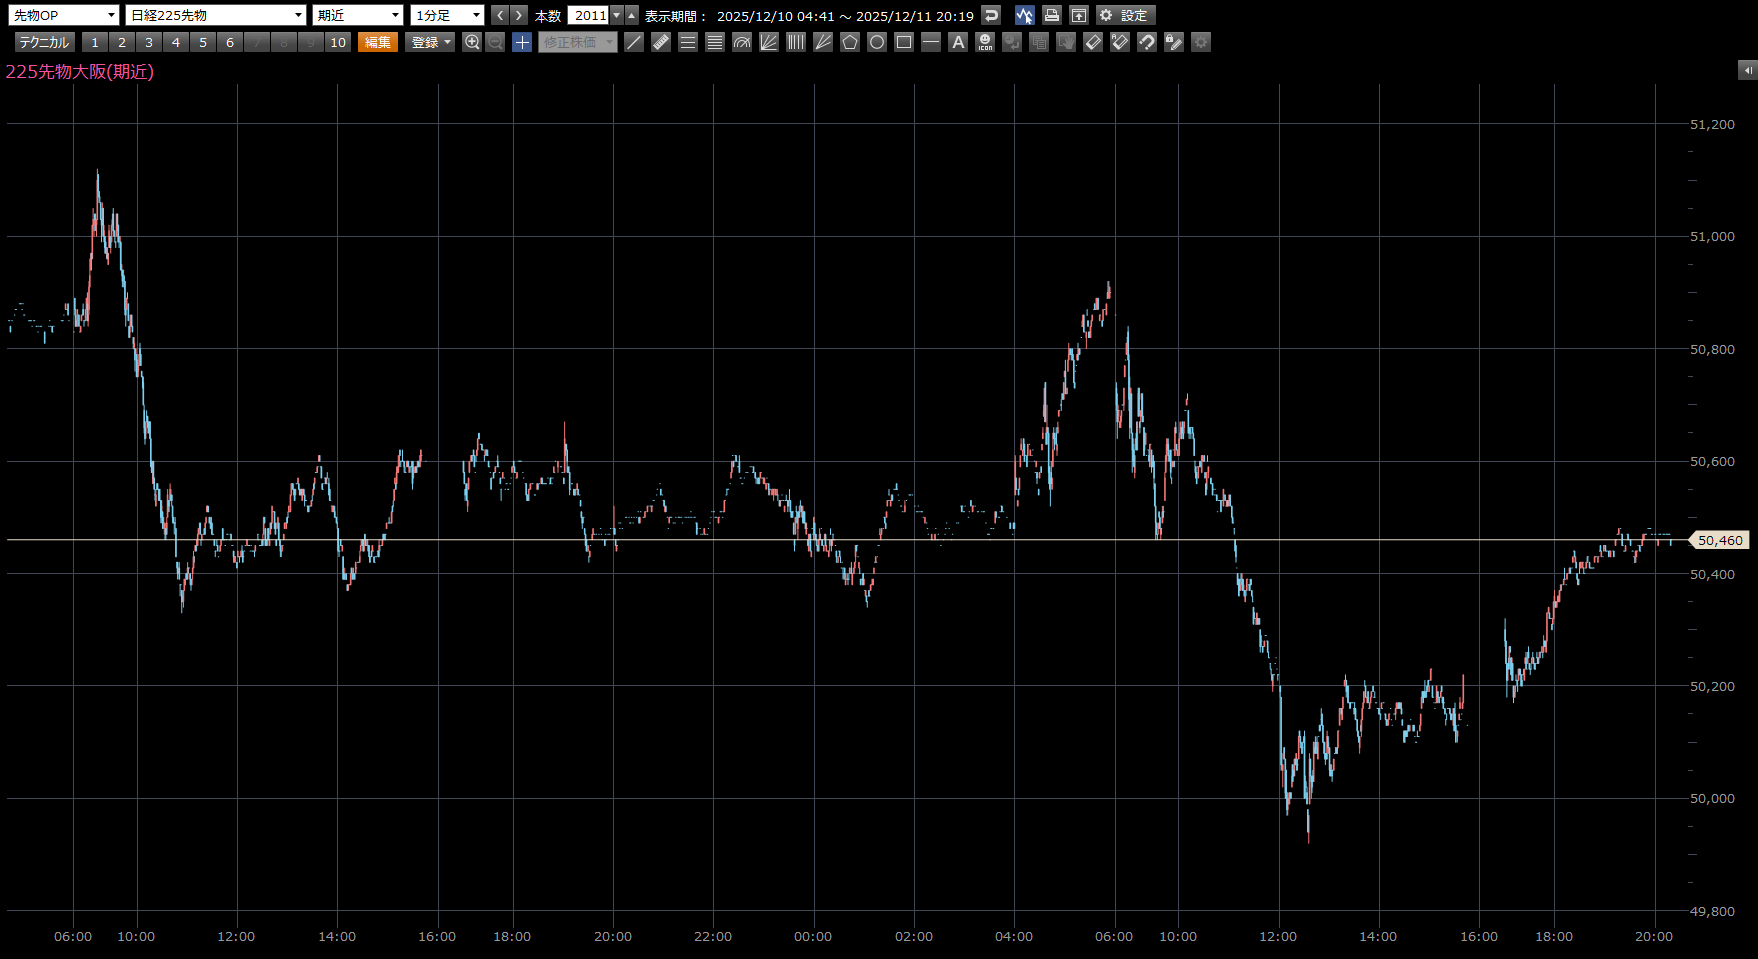Toggle the chart cursor tracking mode button
Image resolution: width=1758 pixels, height=959 pixels.
click(1024, 15)
